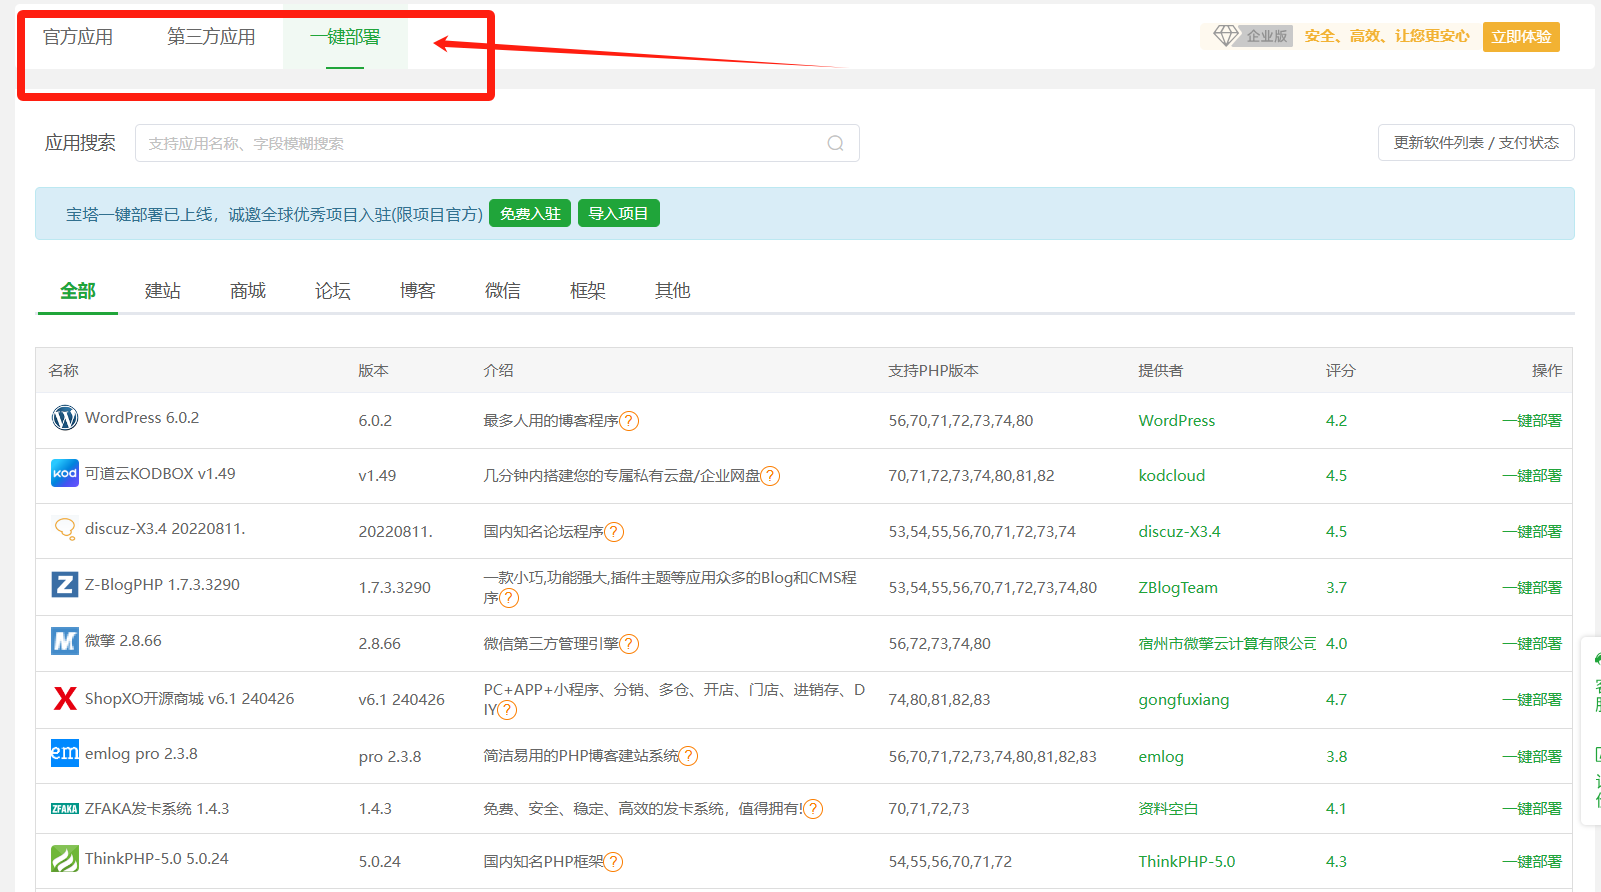Filter by the 微信 category
Image resolution: width=1601 pixels, height=892 pixels.
click(503, 291)
